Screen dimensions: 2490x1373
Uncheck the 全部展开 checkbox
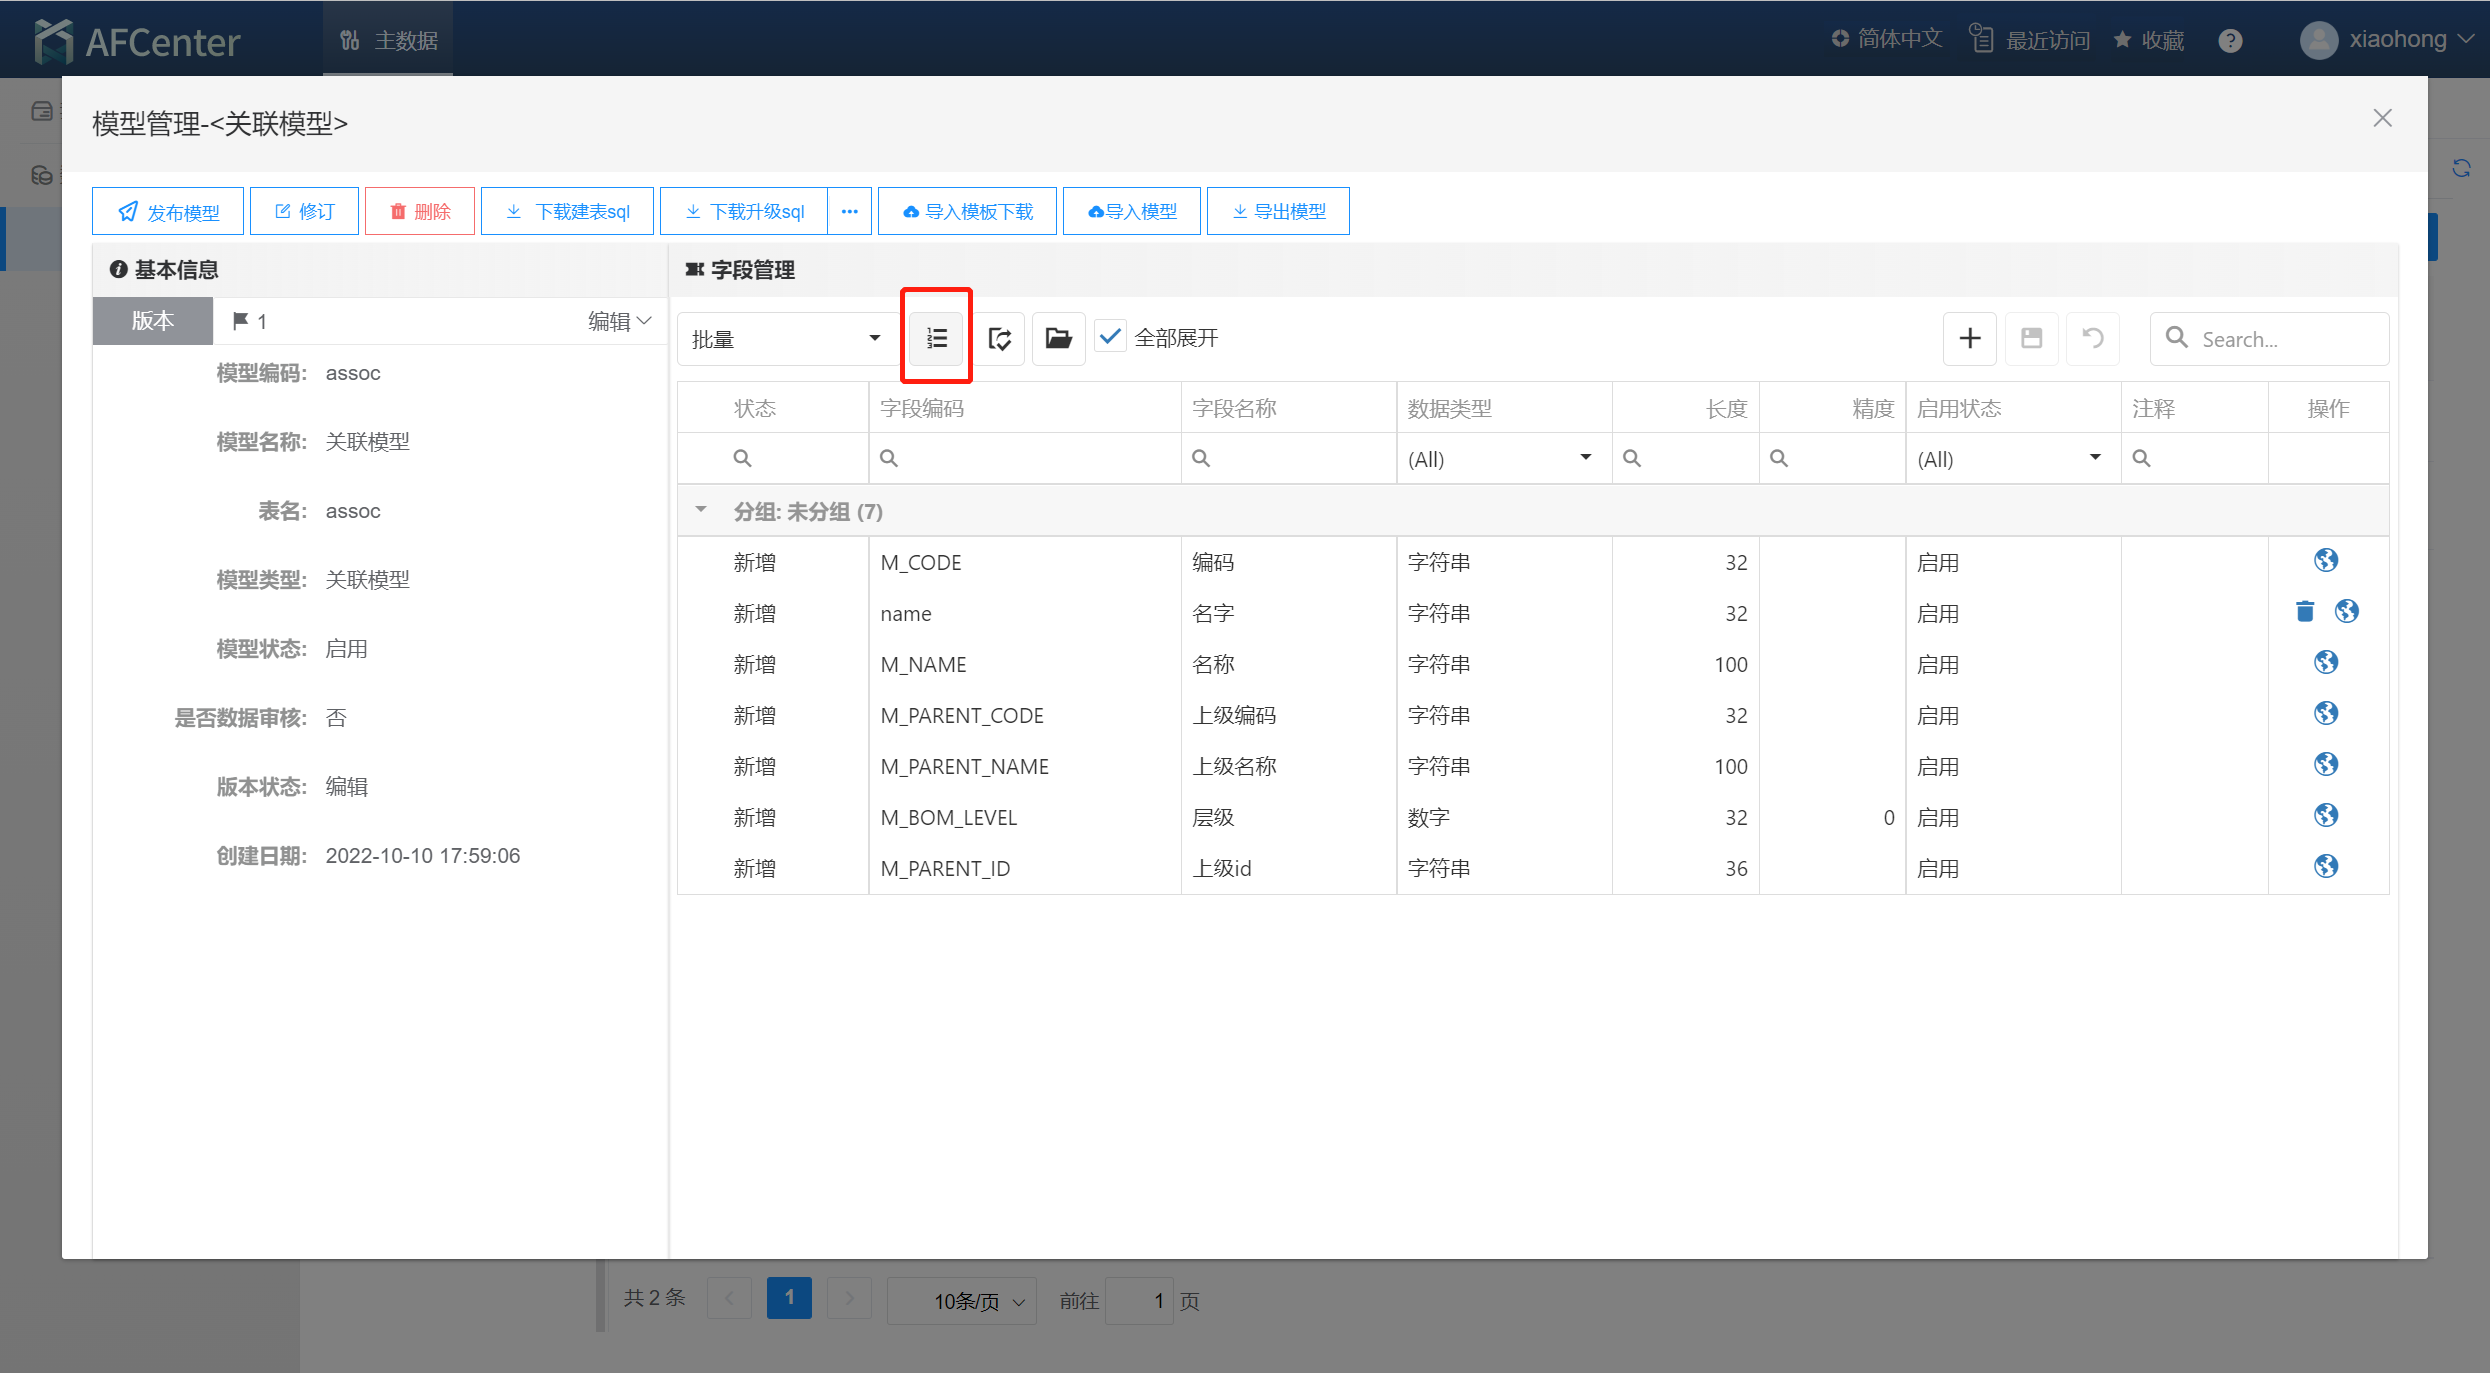click(1110, 337)
